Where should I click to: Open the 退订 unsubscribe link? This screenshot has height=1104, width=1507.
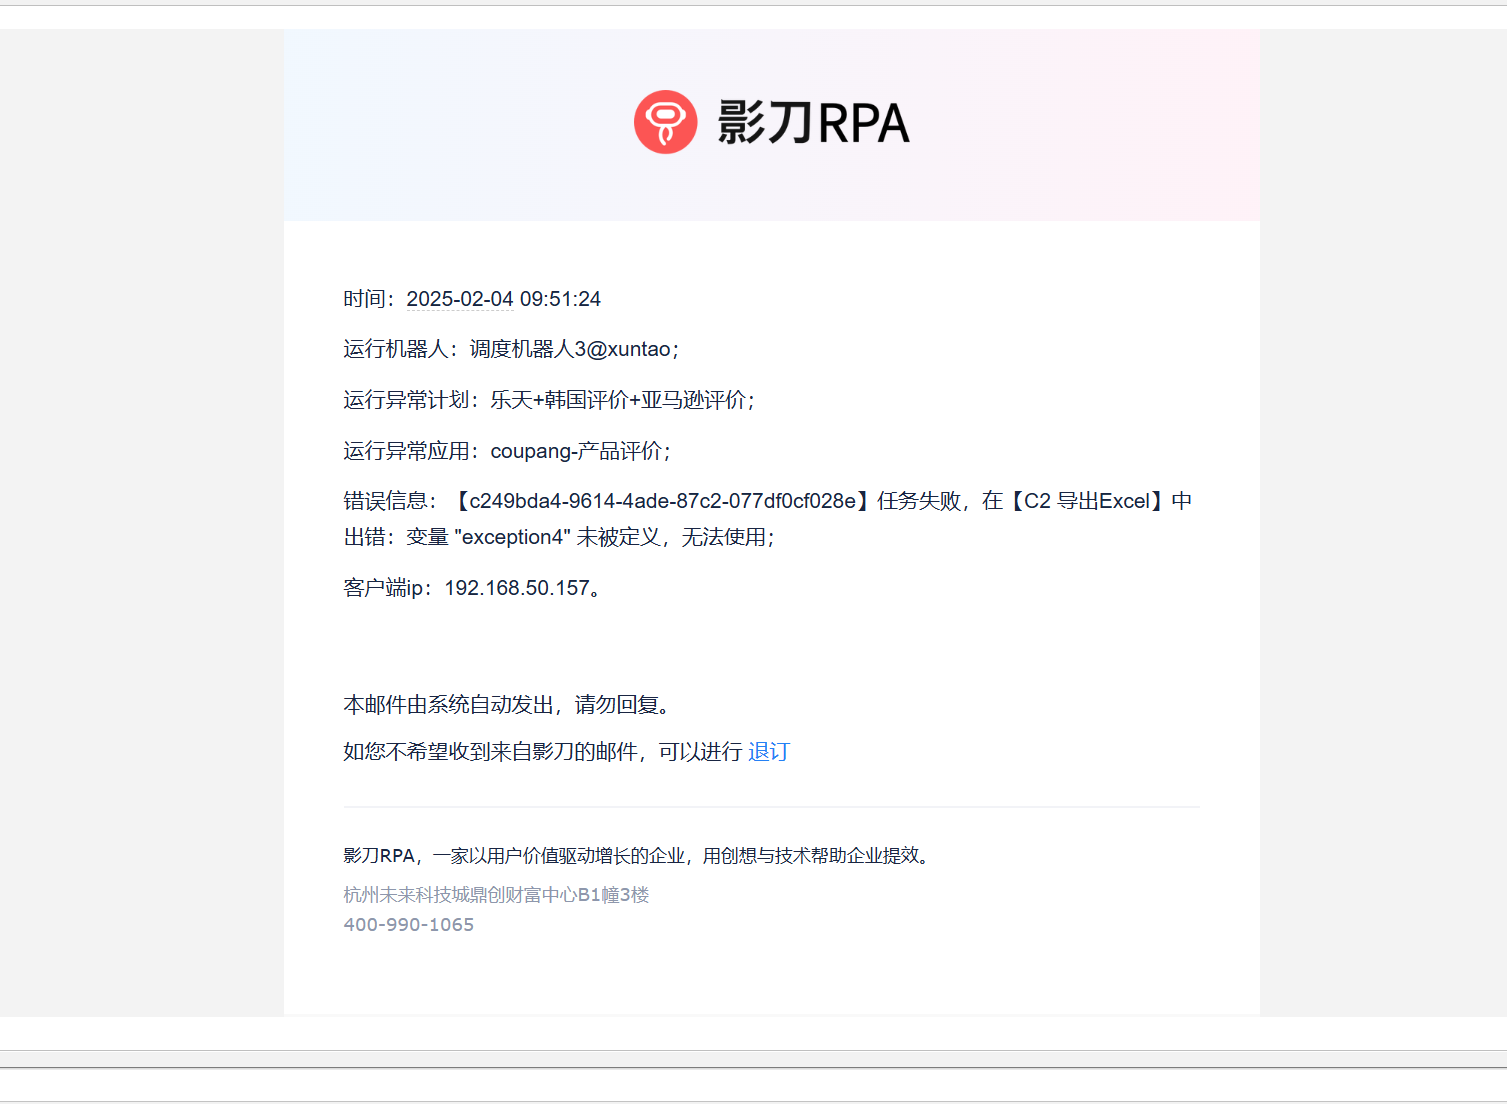(769, 752)
